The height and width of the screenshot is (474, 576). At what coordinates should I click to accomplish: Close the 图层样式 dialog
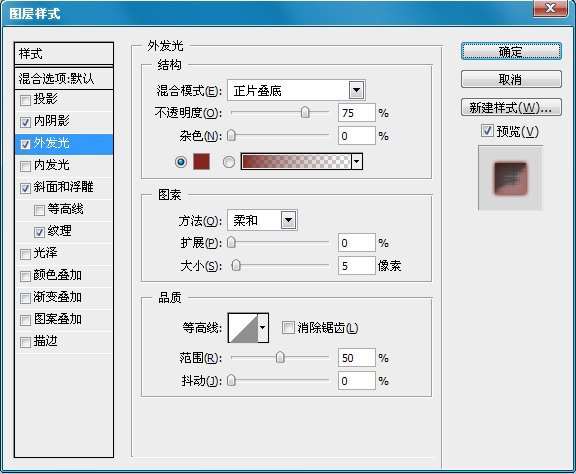click(550, 8)
